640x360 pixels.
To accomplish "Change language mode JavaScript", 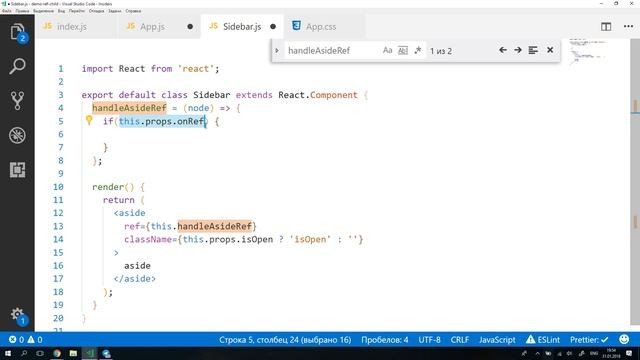I will (x=497, y=340).
